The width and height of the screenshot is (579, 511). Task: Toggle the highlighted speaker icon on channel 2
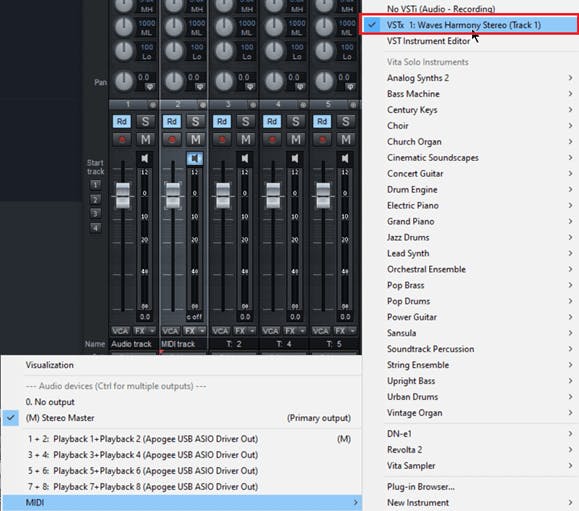point(195,158)
